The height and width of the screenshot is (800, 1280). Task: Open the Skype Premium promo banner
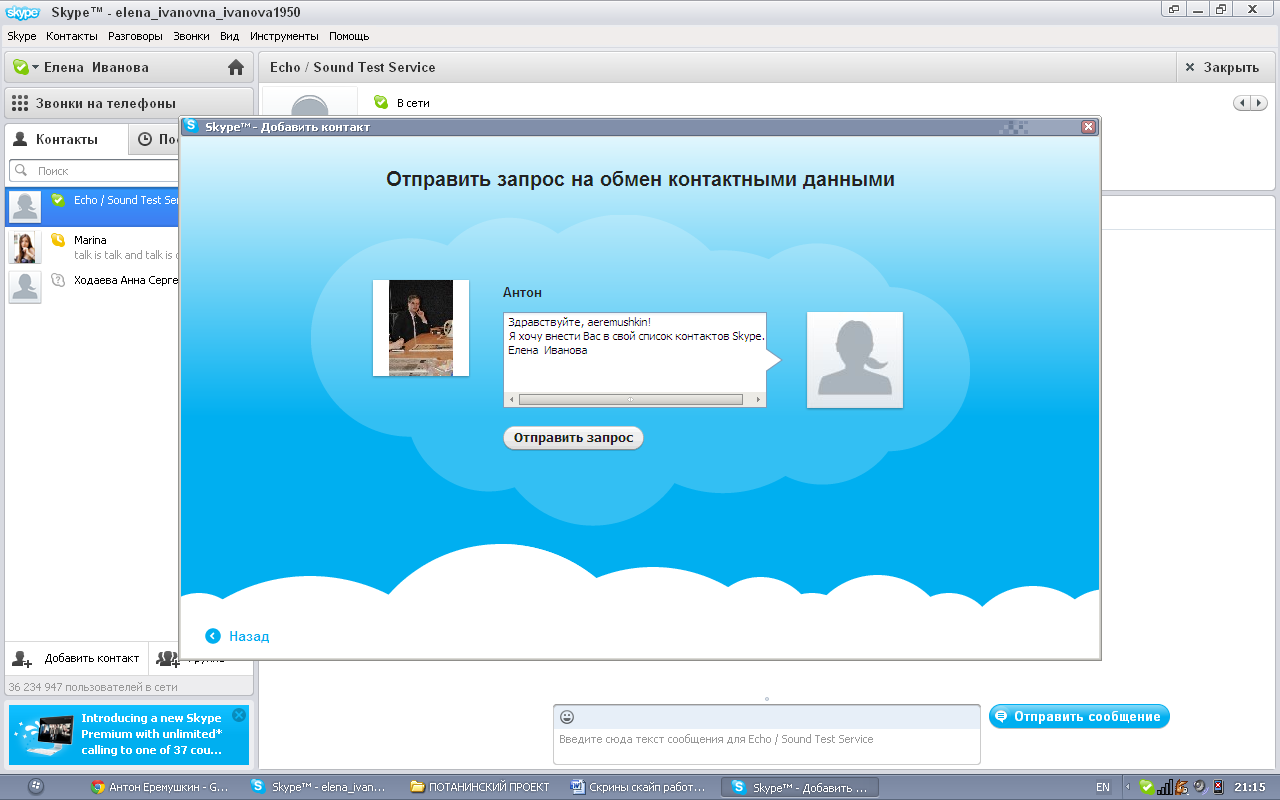tap(128, 734)
